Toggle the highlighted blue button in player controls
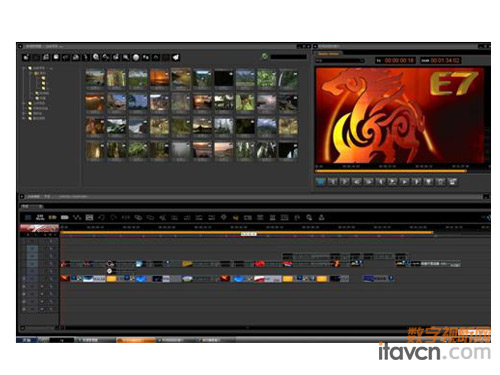500x375 pixels. 320,182
